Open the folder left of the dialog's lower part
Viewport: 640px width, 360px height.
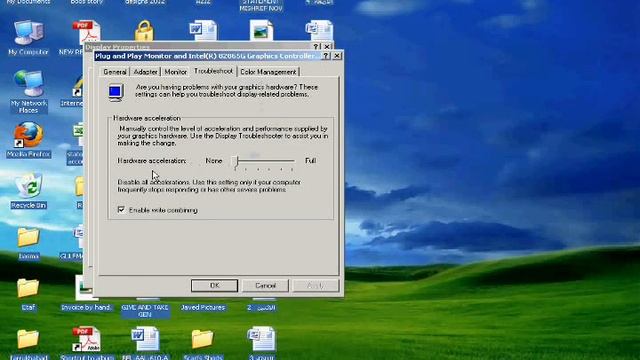click(x=28, y=237)
